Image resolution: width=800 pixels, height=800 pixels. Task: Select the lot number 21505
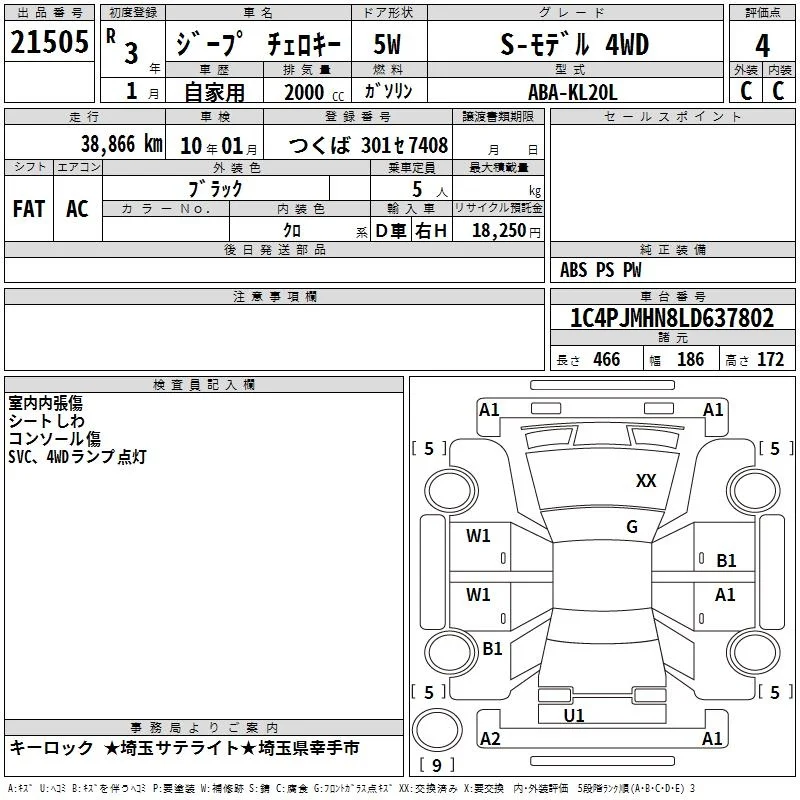tap(49, 42)
